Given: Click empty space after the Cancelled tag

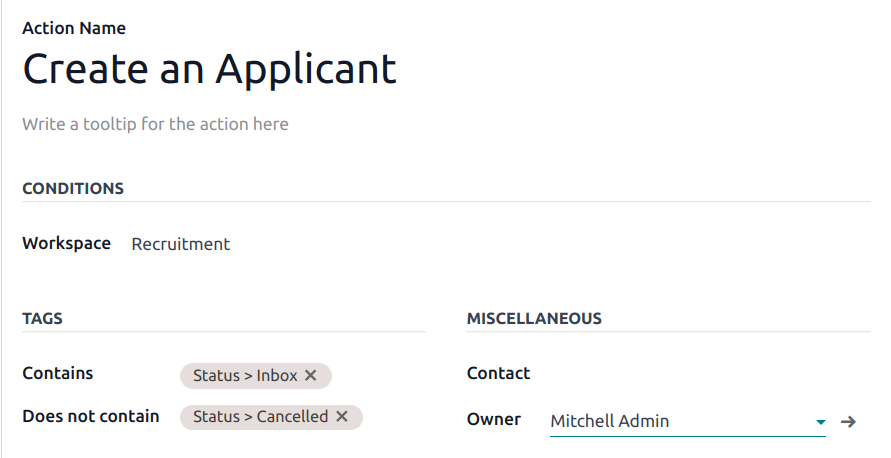Looking at the screenshot, I should click(x=395, y=417).
